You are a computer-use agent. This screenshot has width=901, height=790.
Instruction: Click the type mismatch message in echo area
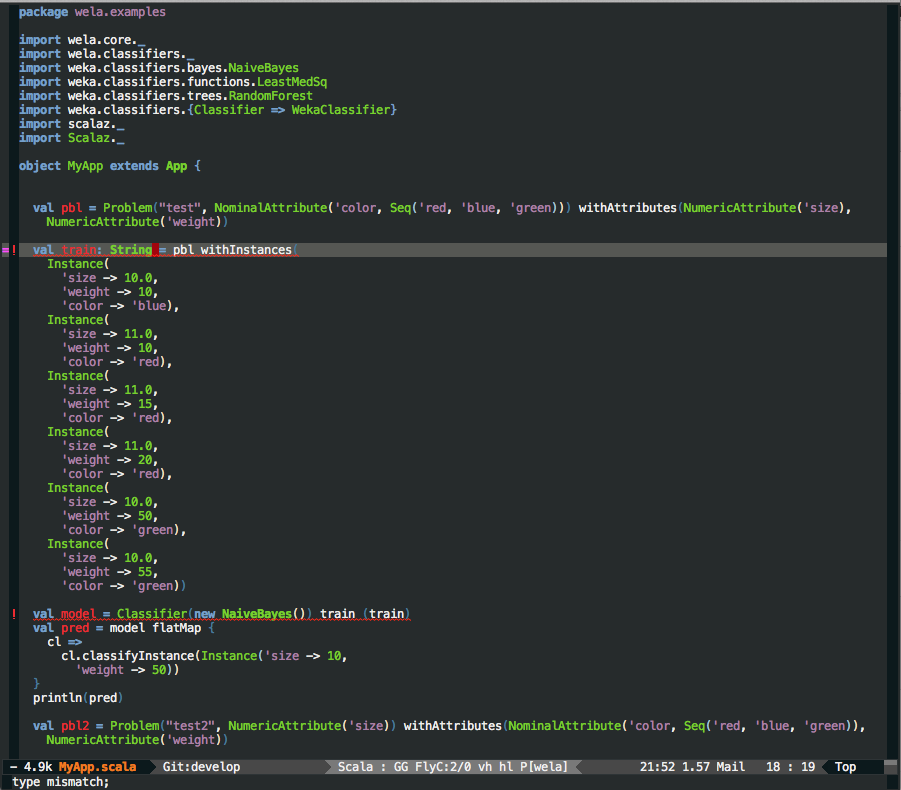coord(60,782)
